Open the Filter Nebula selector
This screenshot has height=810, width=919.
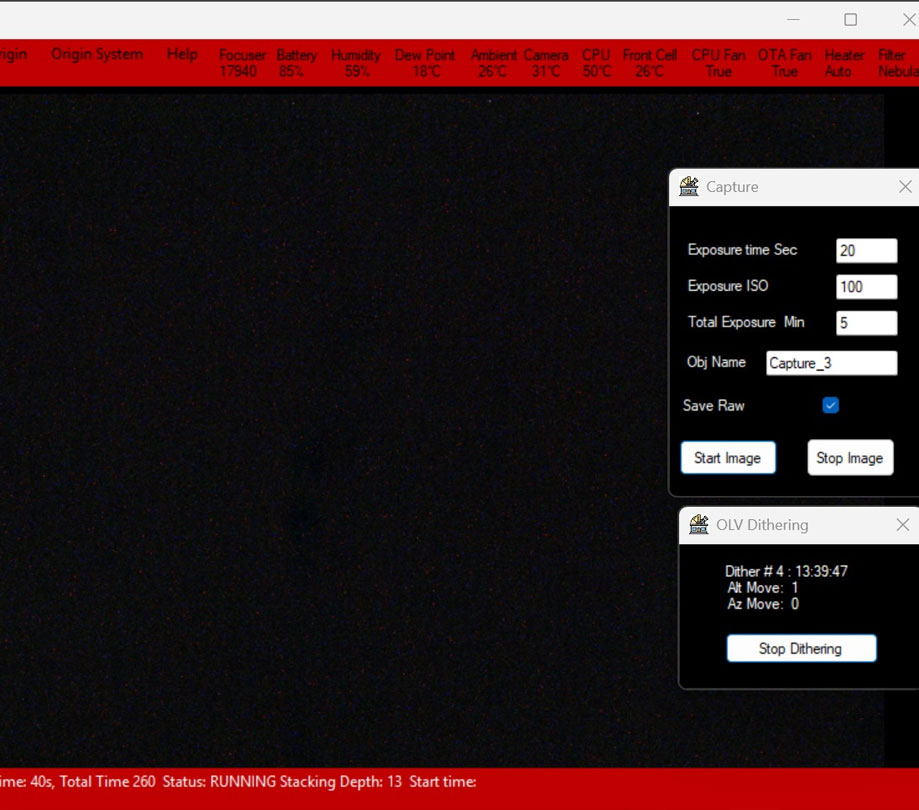click(x=897, y=62)
